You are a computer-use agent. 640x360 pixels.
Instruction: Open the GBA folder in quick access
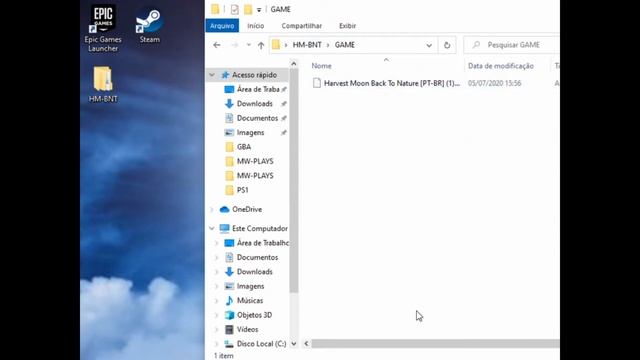pyautogui.click(x=244, y=147)
